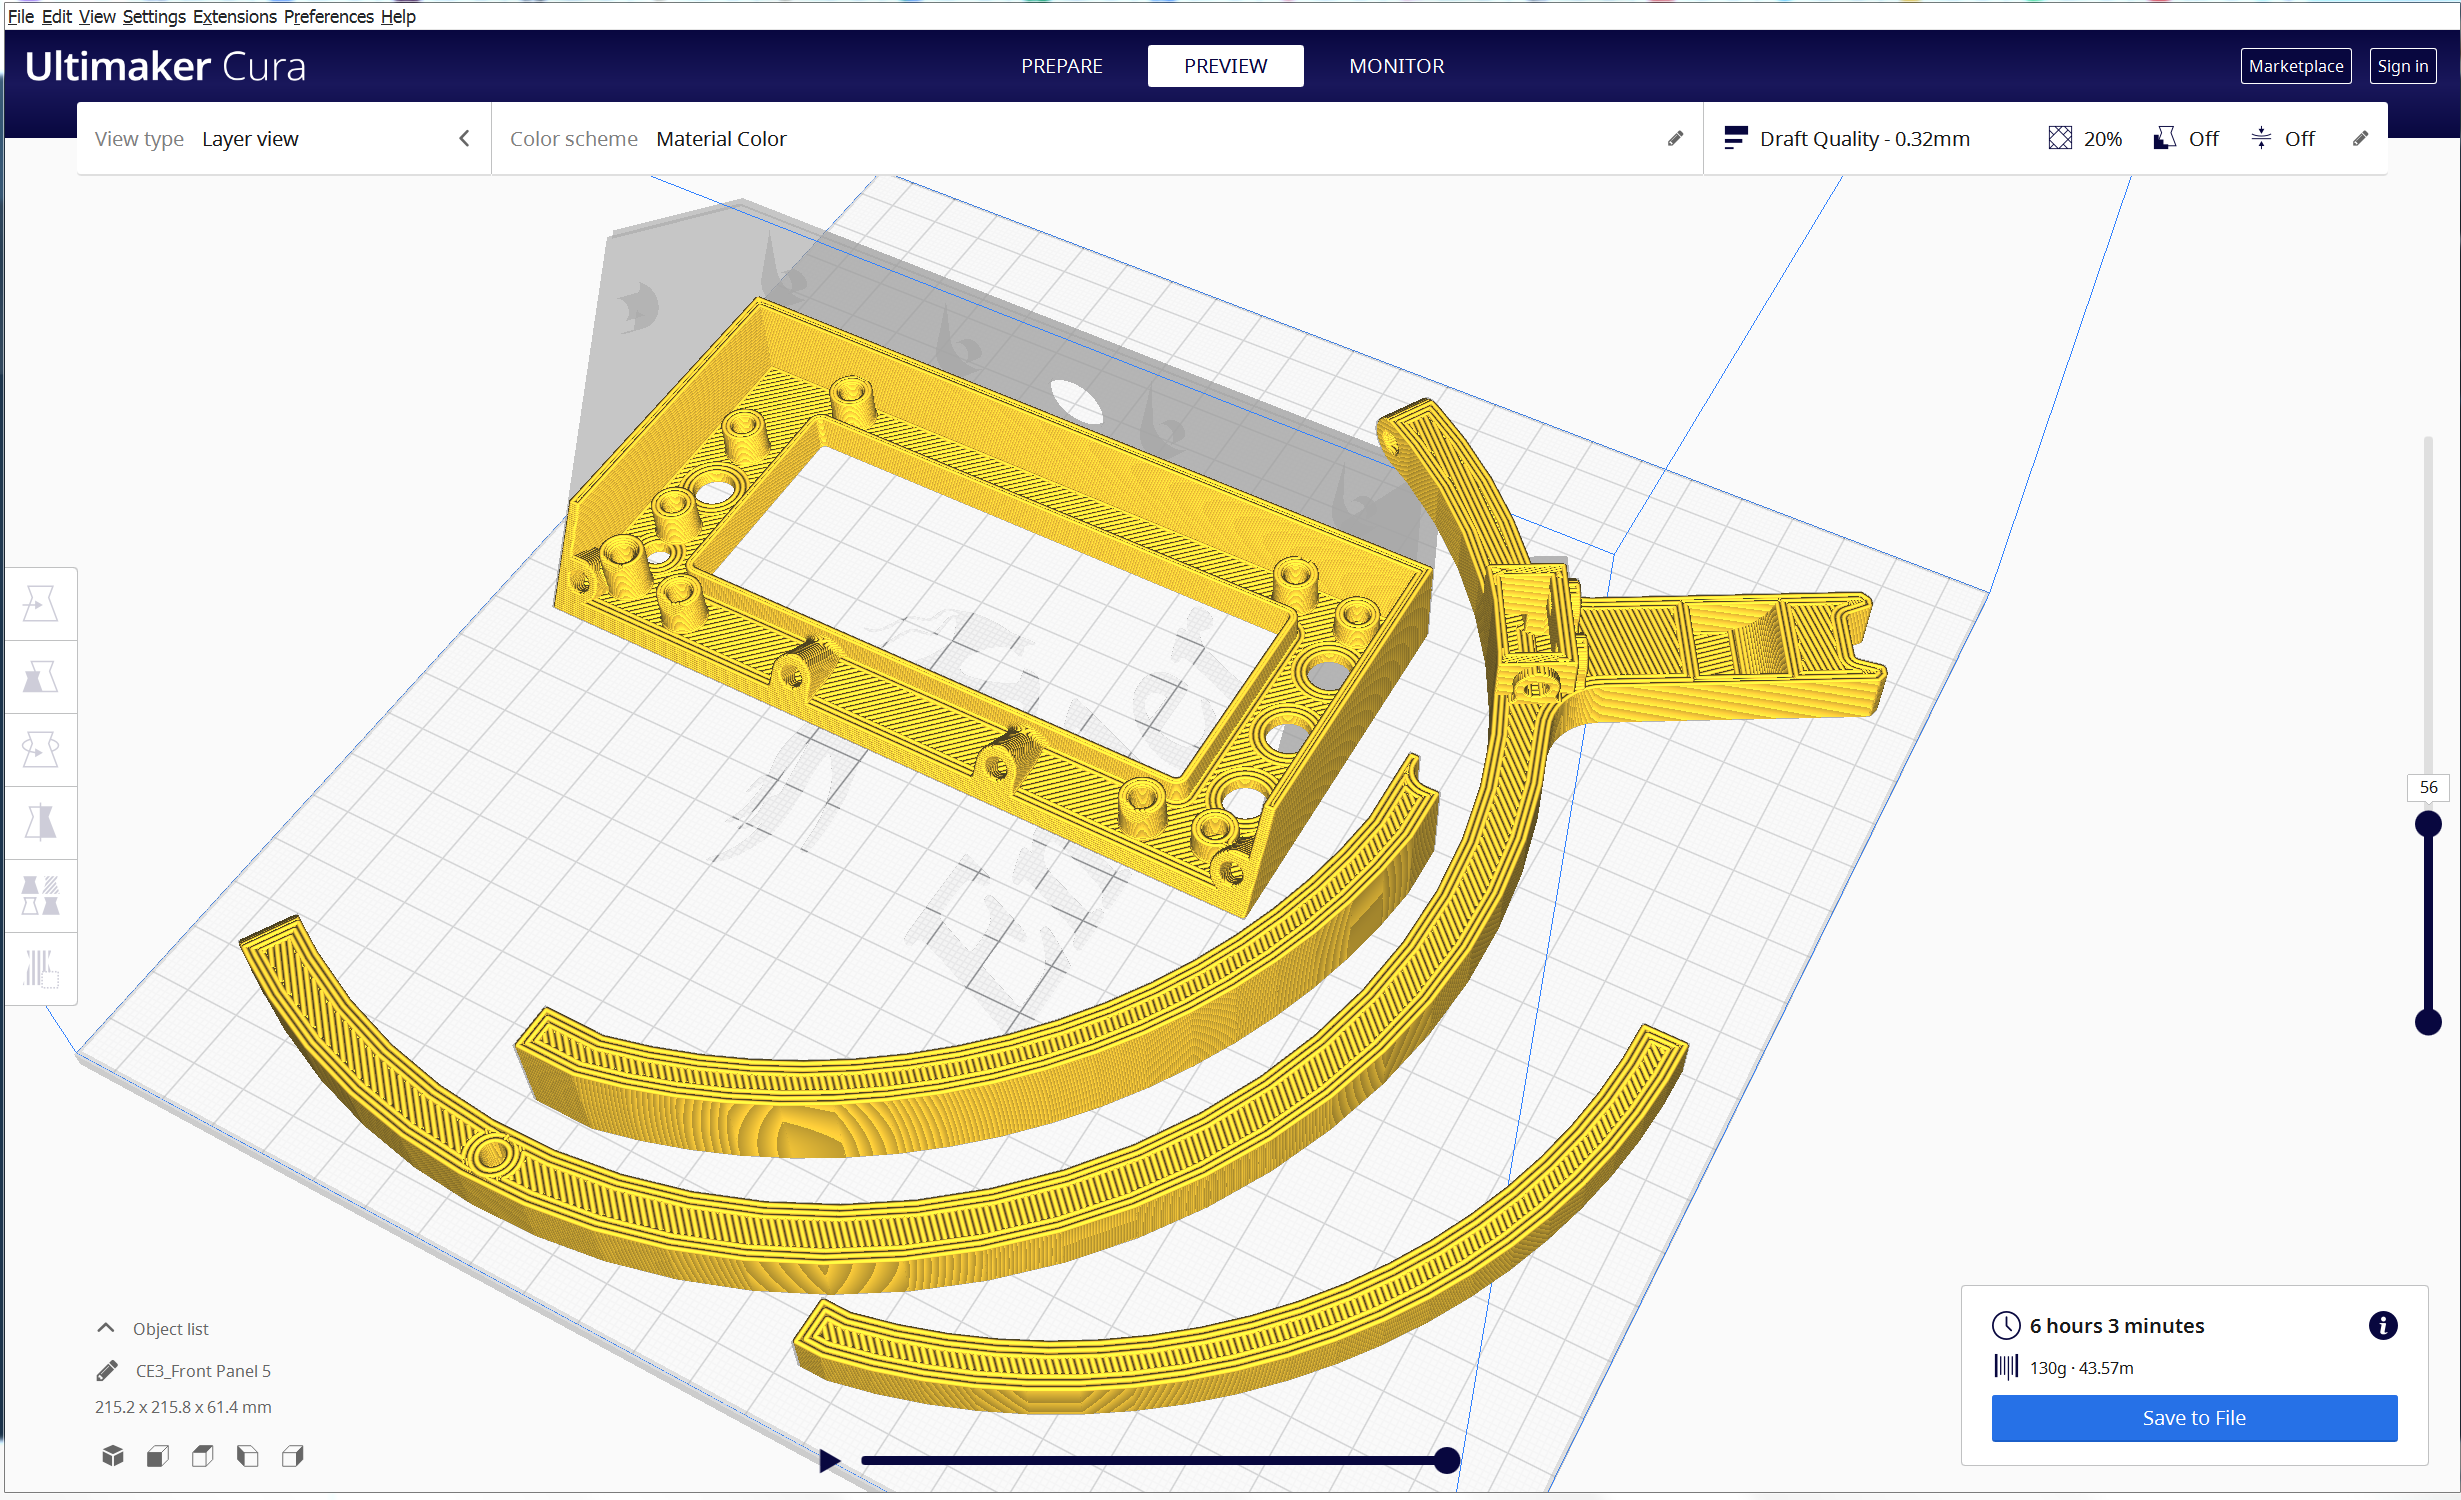Switch to the PREPARE stage tab
This screenshot has height=1500, width=2461.
(x=1061, y=66)
